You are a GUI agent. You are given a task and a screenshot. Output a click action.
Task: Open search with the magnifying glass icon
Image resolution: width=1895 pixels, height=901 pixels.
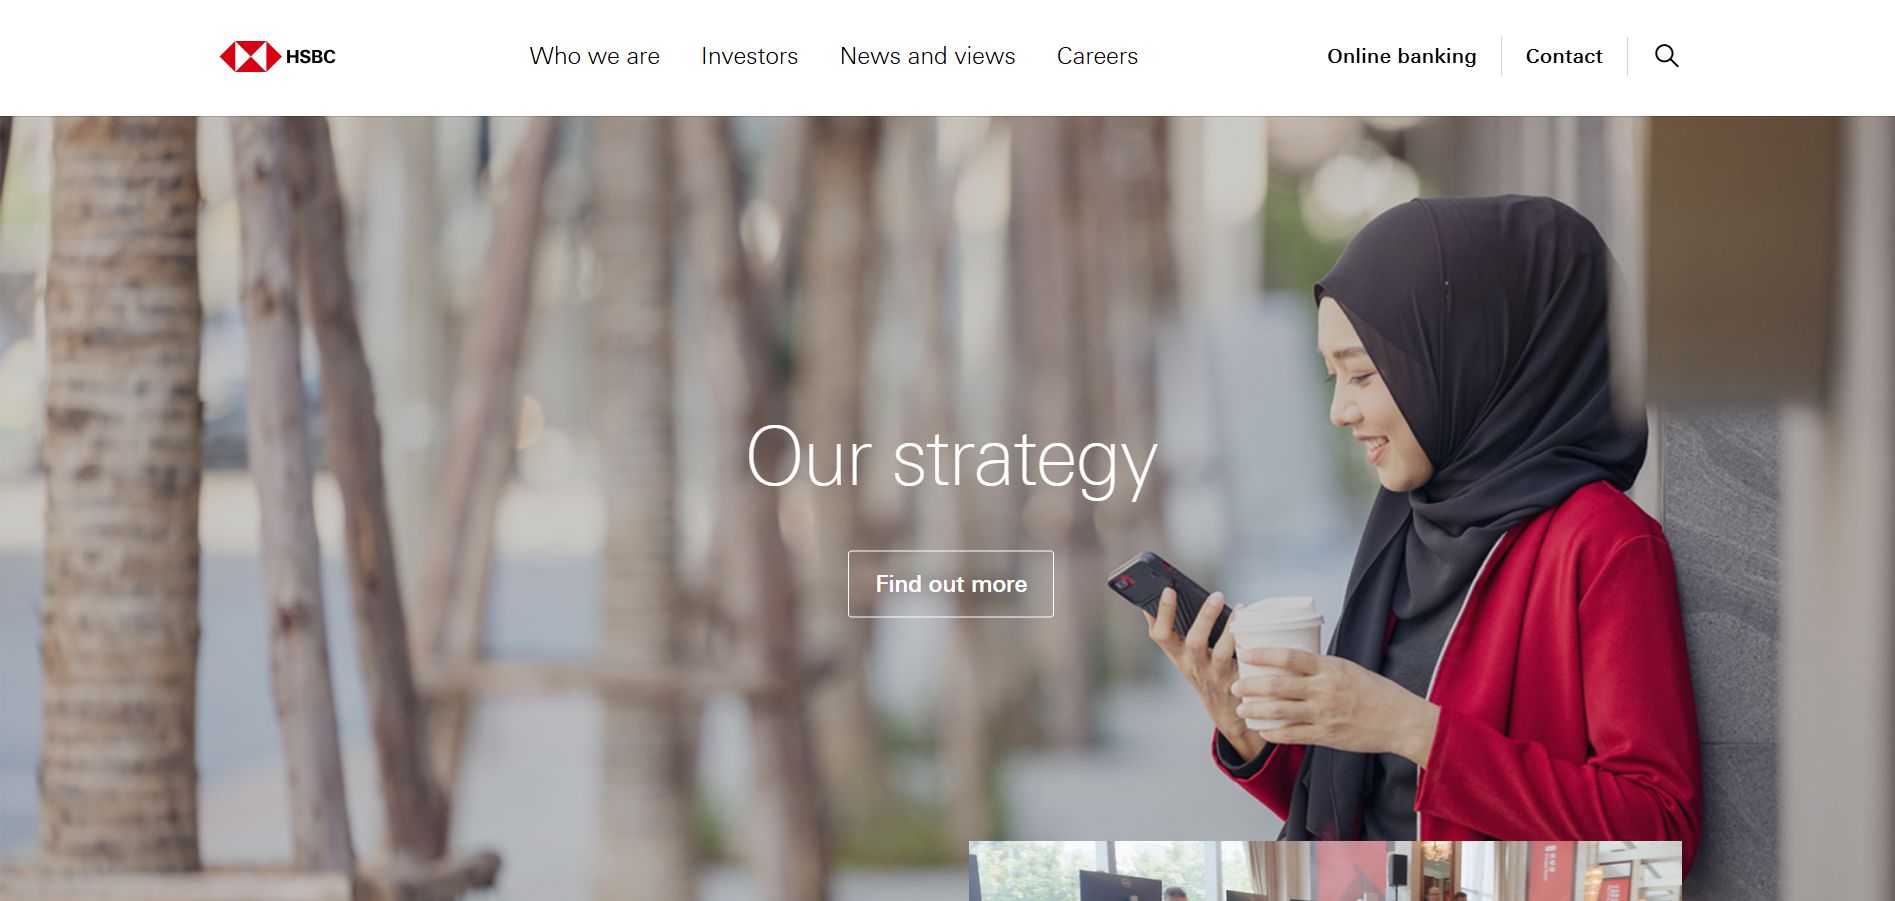[1666, 56]
